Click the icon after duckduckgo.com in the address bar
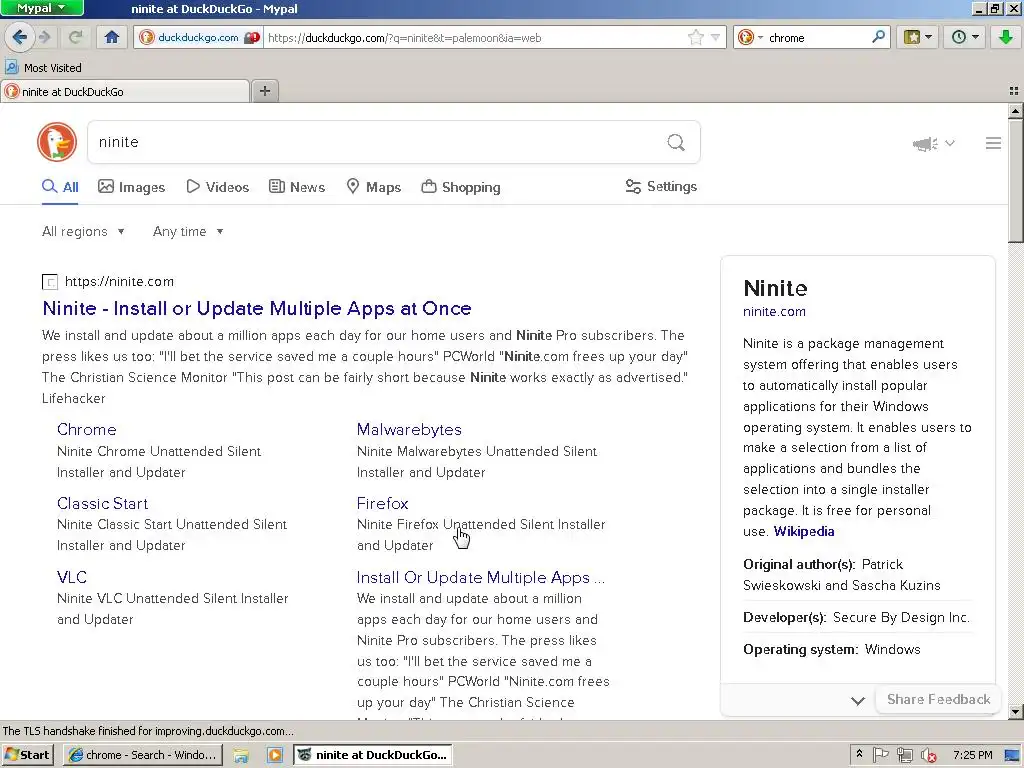Viewport: 1024px width, 768px height. coord(252,37)
